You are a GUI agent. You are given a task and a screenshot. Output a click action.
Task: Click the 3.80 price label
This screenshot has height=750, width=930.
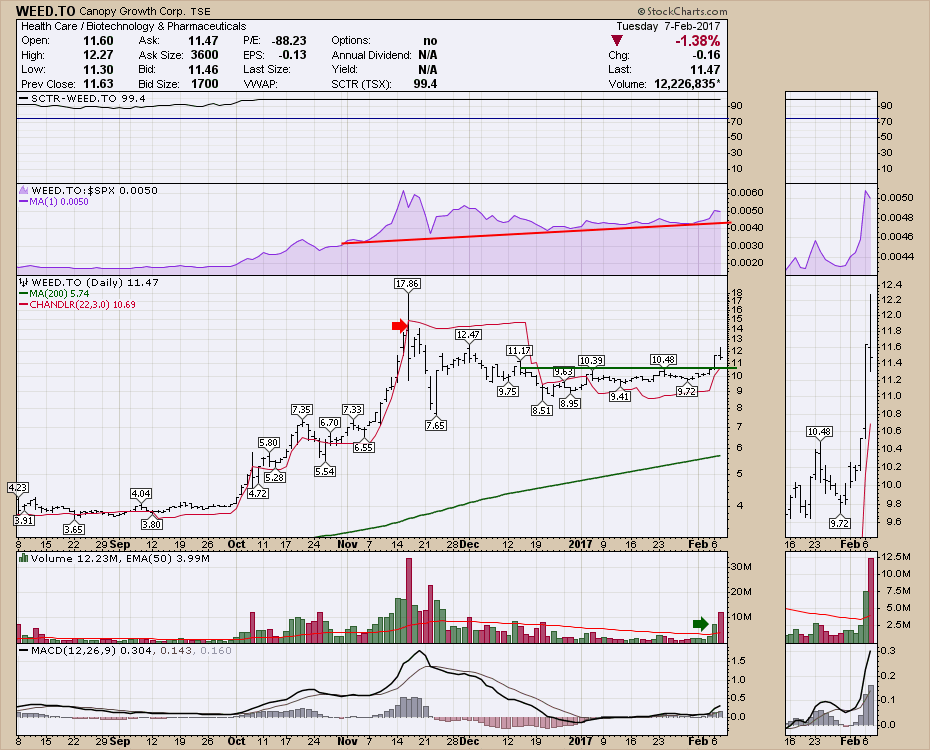pyautogui.click(x=152, y=524)
